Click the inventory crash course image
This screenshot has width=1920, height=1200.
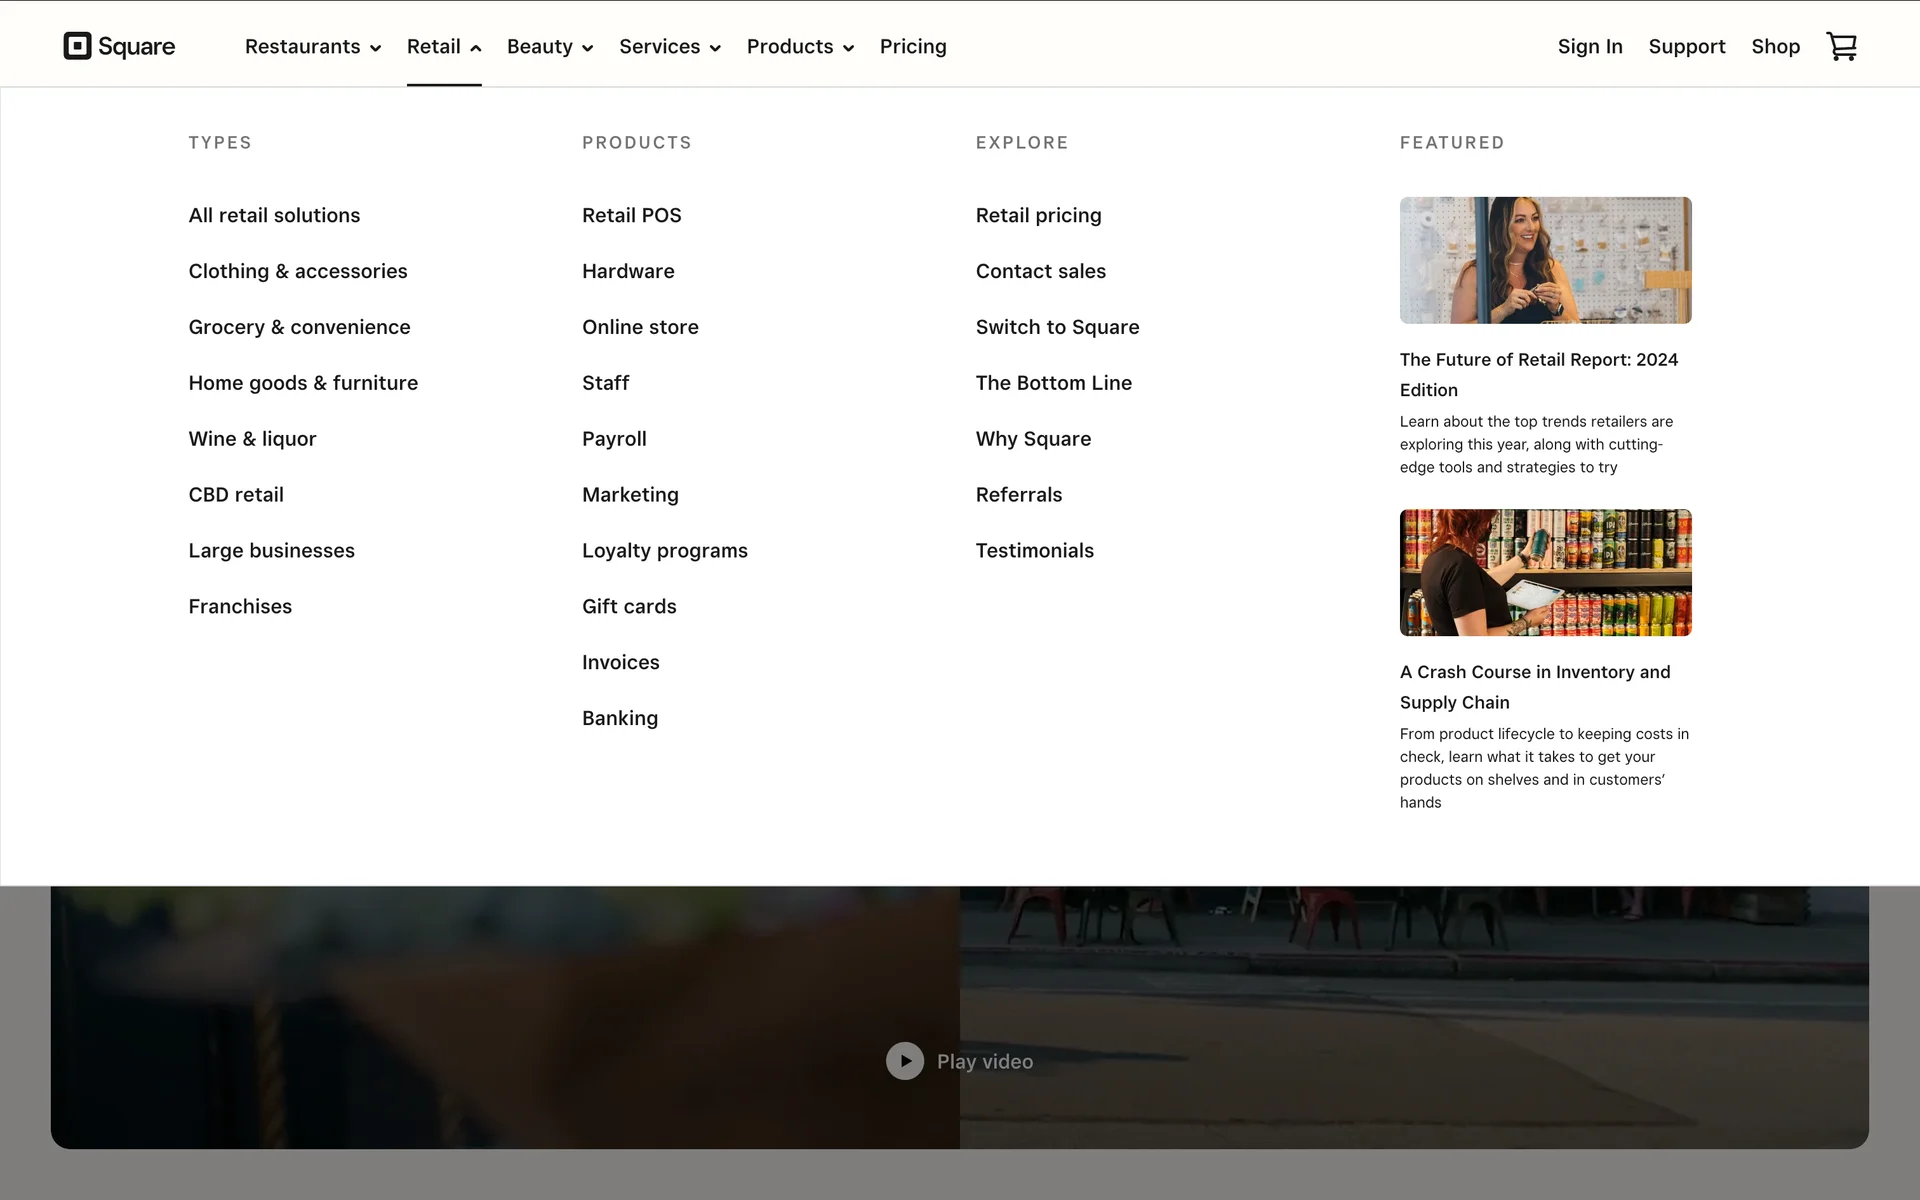pos(1545,572)
